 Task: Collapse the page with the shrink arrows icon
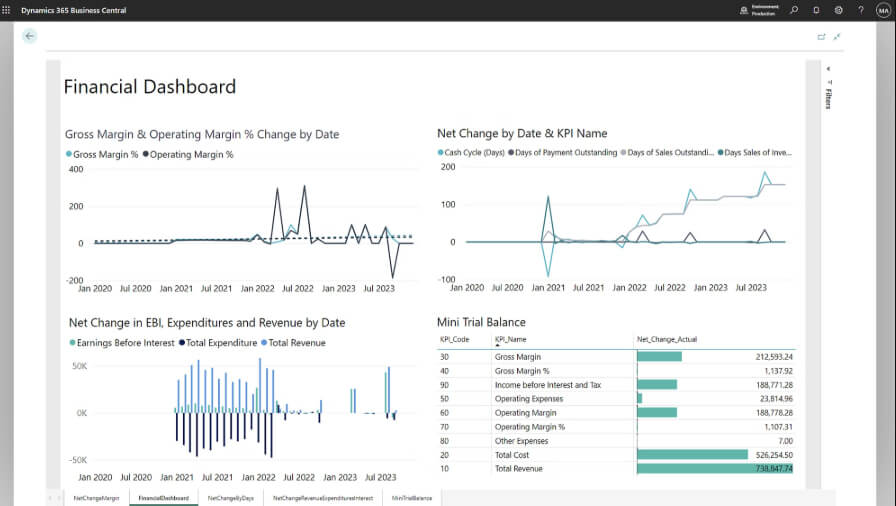point(837,37)
